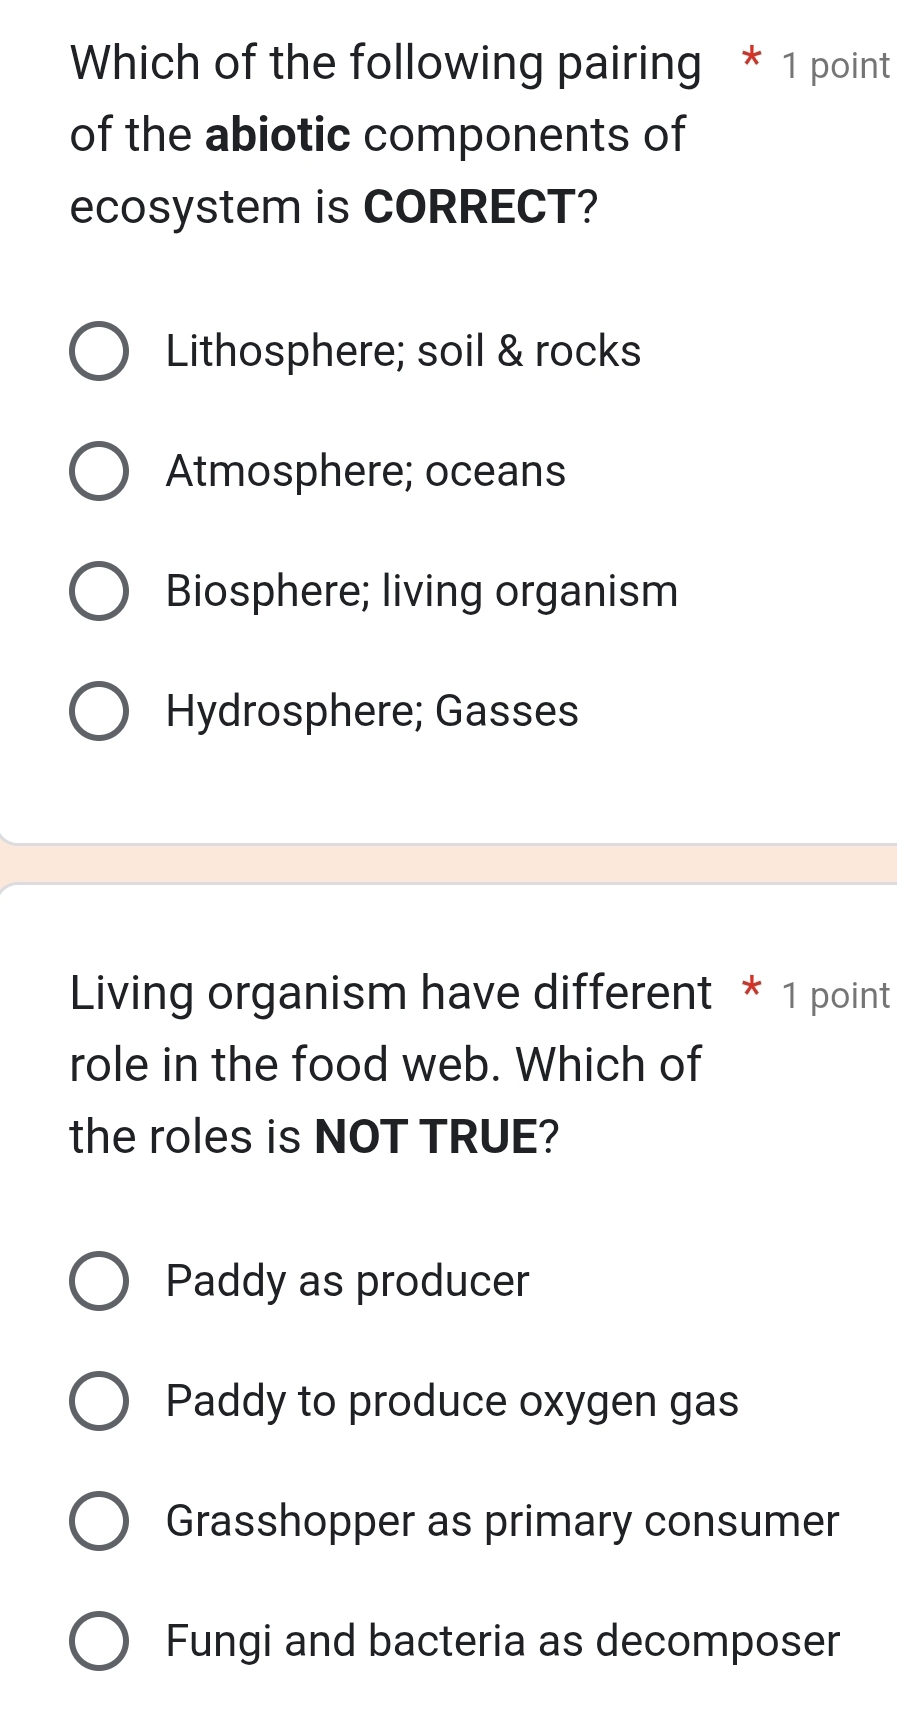This screenshot has width=897, height=1714.
Task: Select the Lithosphere; soil & rocks option
Action: point(98,351)
